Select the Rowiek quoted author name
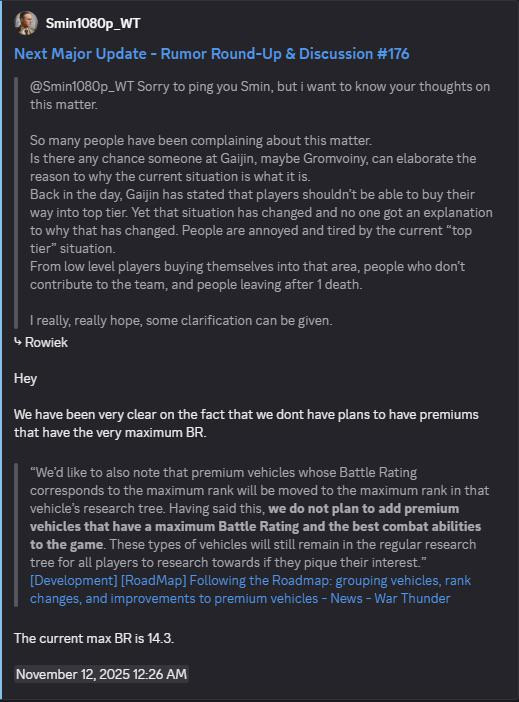Image resolution: width=519 pixels, height=702 pixels. [47, 342]
